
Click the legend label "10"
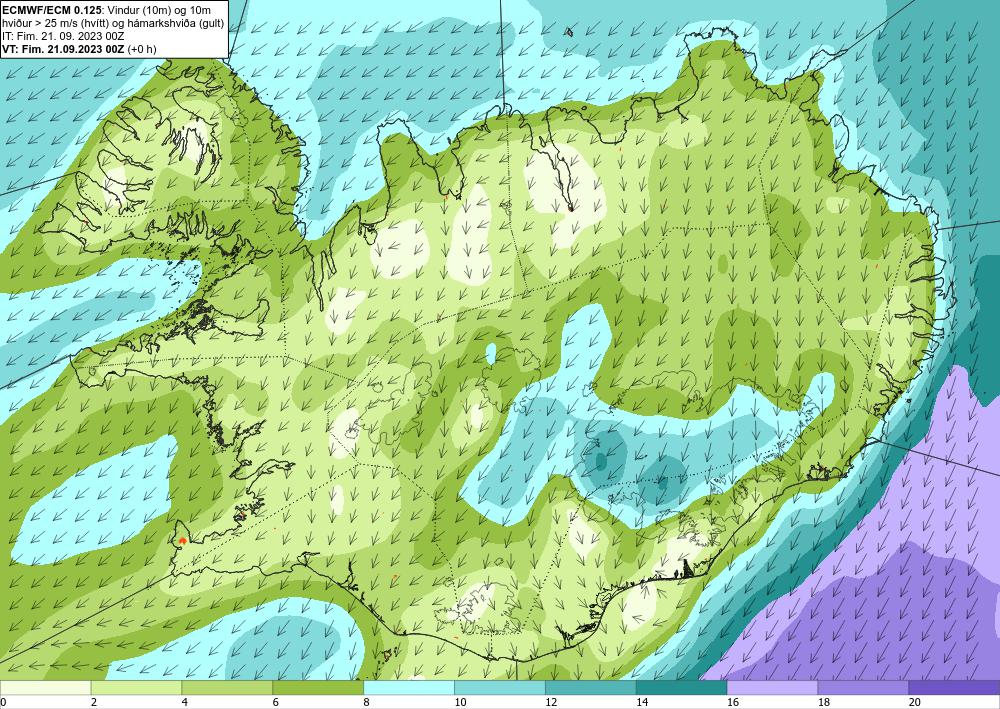coord(460,702)
